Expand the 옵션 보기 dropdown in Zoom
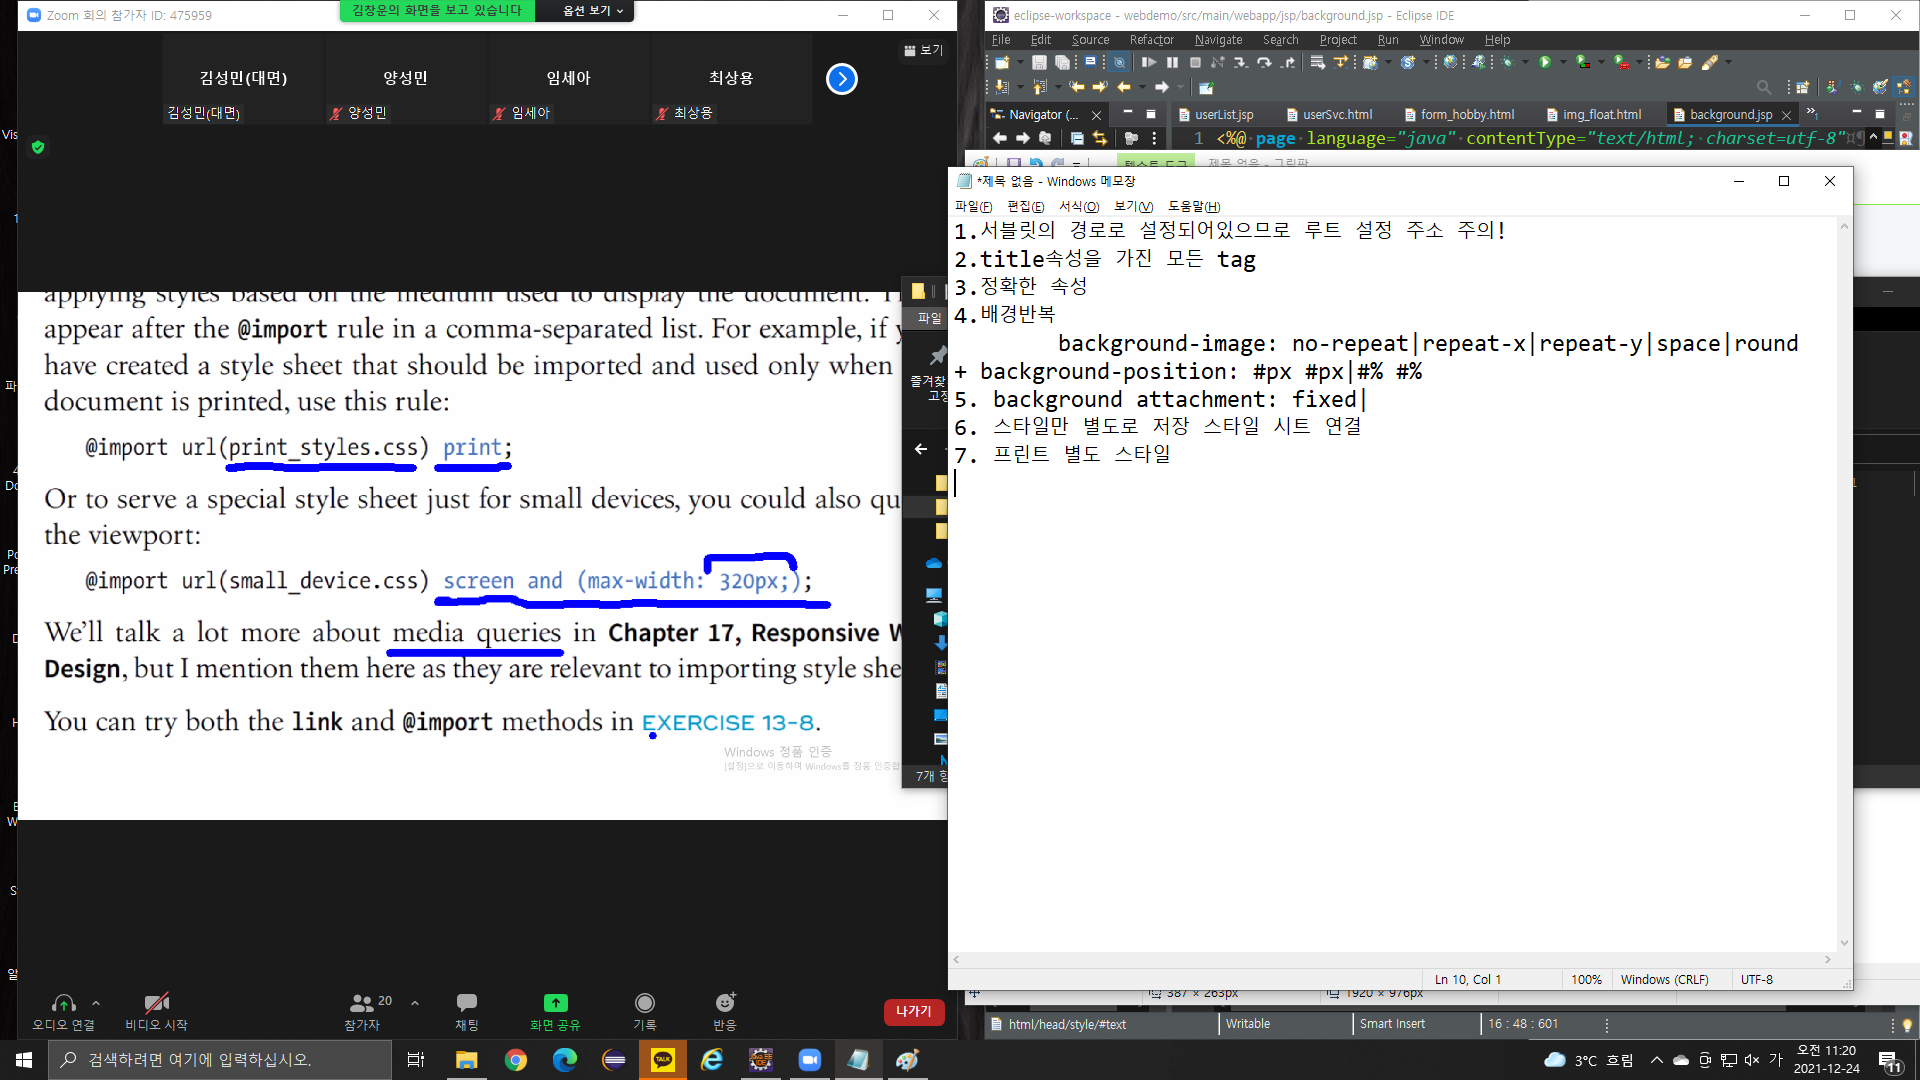Viewport: 1920px width, 1080px height. (592, 11)
